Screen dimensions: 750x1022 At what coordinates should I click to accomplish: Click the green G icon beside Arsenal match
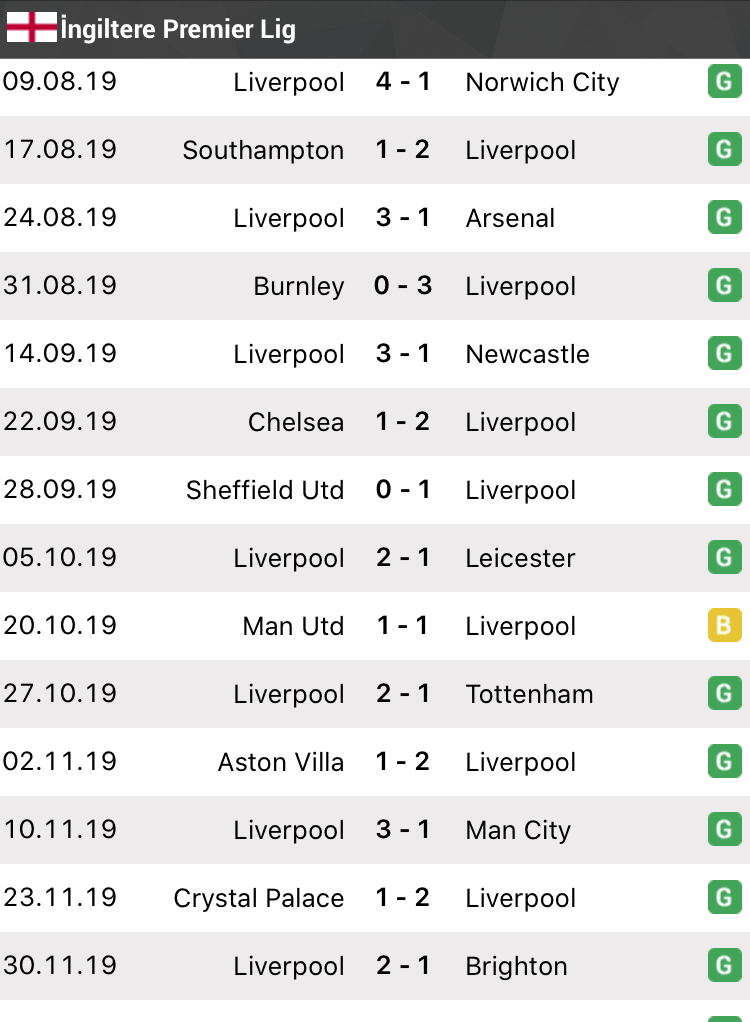point(724,218)
